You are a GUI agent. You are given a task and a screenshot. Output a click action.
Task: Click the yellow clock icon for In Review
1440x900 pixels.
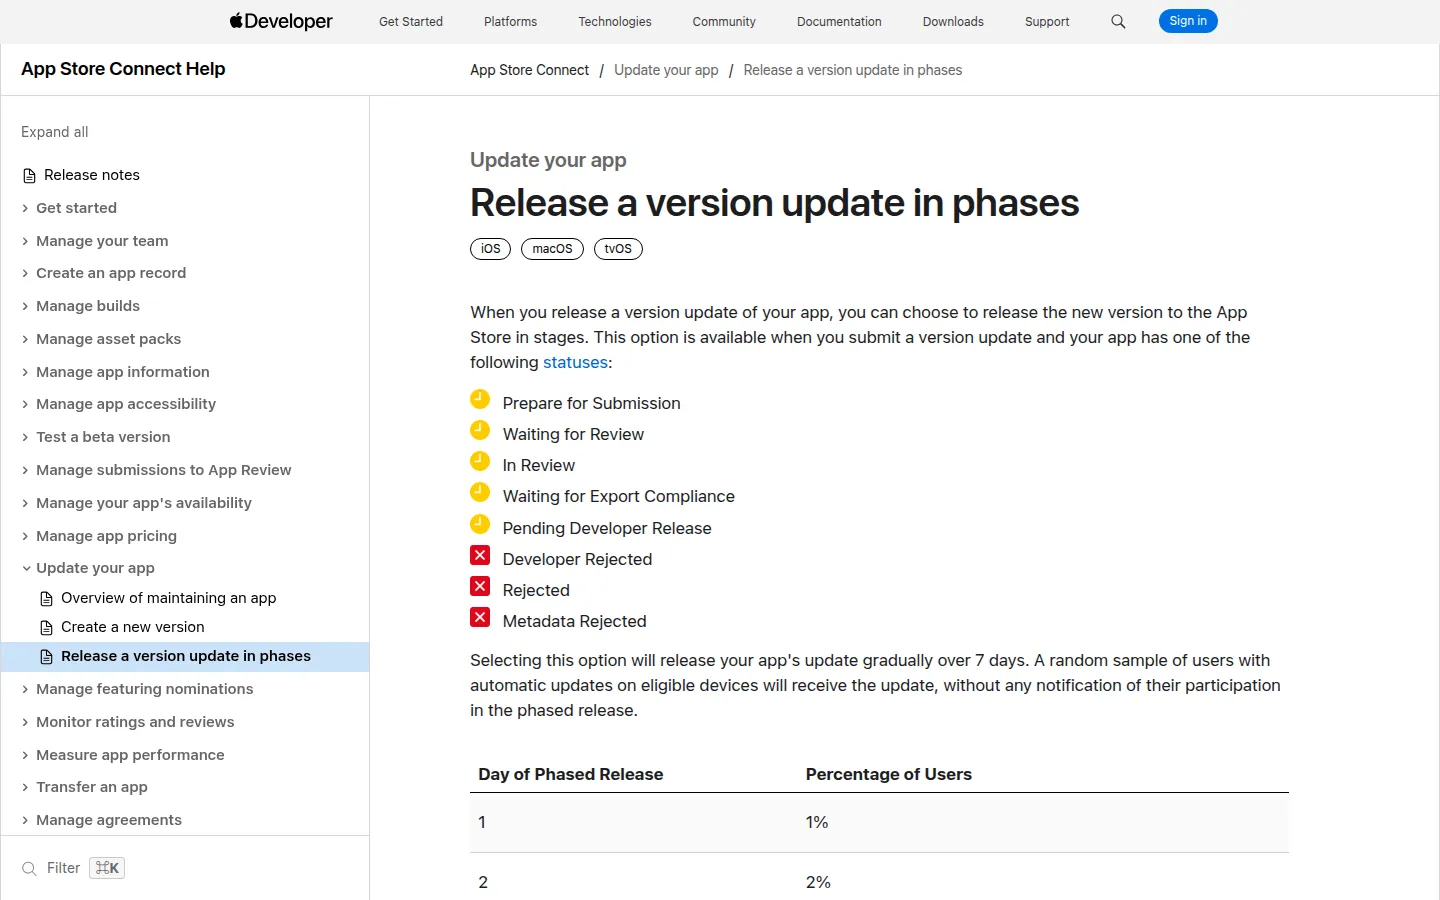(x=480, y=461)
